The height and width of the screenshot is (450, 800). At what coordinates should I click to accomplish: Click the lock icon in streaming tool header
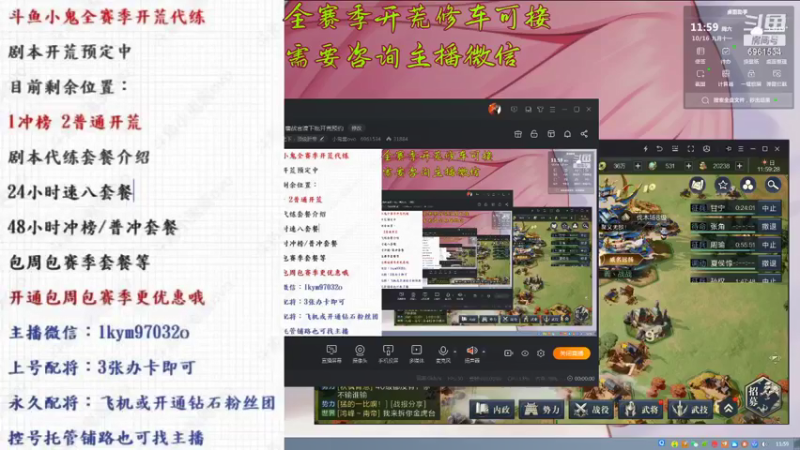pyautogui.click(x=534, y=134)
